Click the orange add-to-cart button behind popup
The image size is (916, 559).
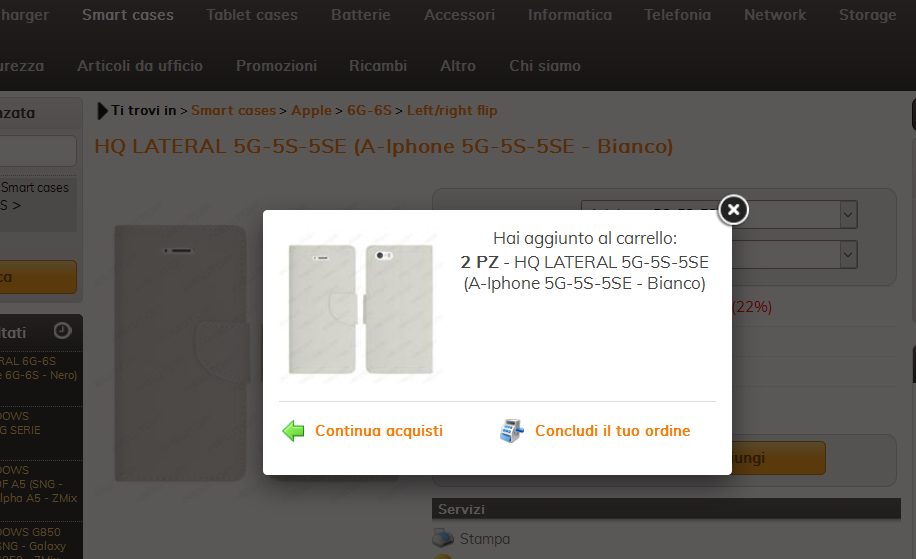(x=778, y=458)
